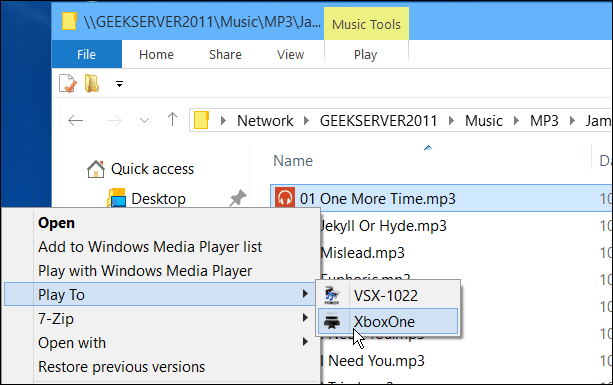Click the folder icon in title bar
Image resolution: width=613 pixels, height=385 pixels.
[x=69, y=21]
